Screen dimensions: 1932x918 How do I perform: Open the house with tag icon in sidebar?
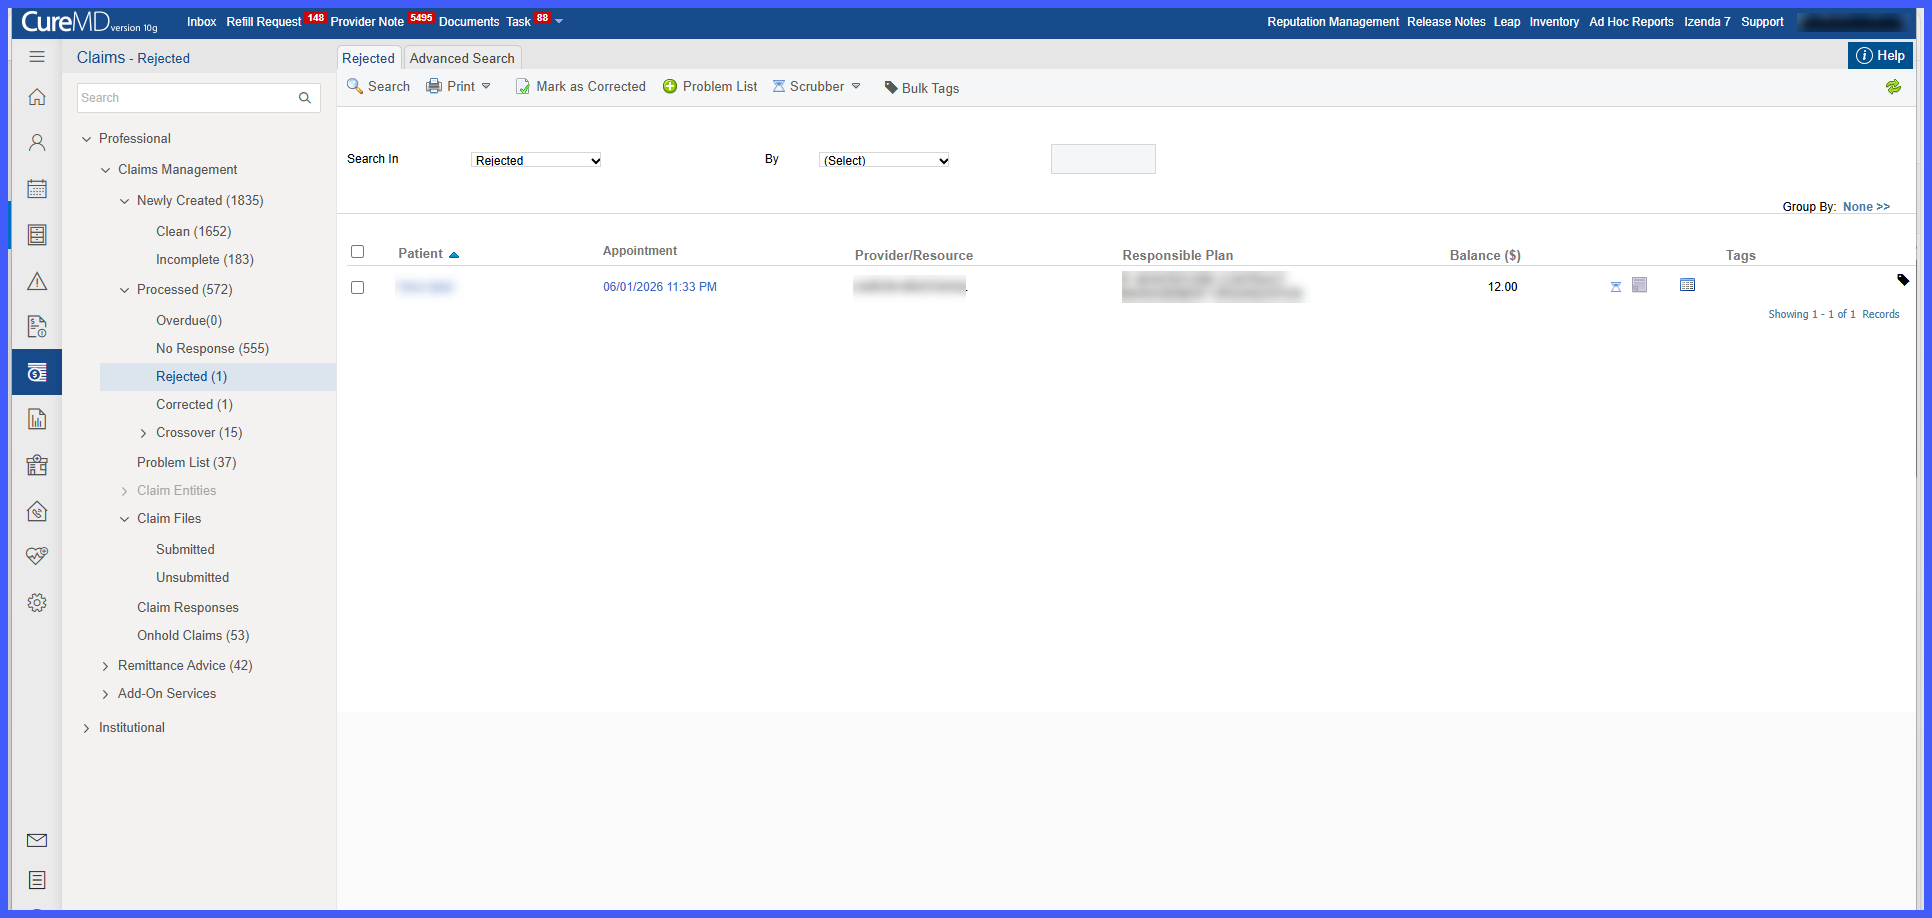[x=37, y=511]
